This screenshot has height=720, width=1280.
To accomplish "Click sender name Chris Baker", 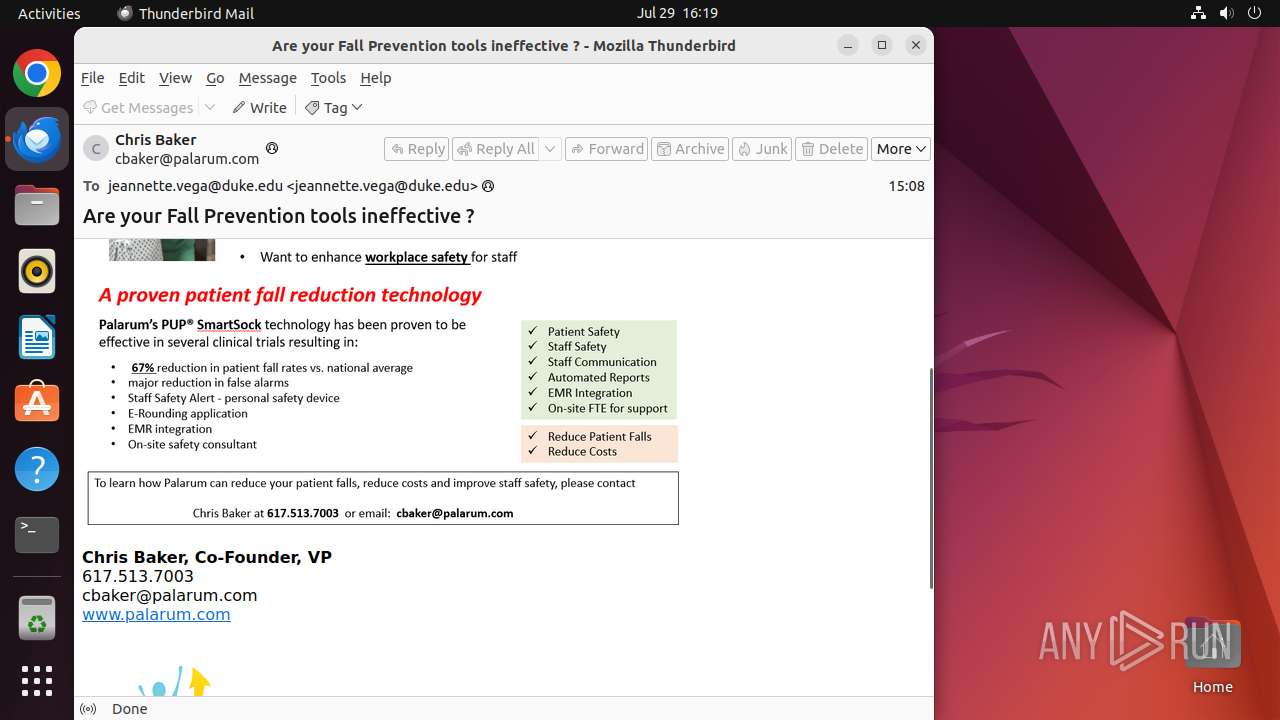I will tap(156, 140).
